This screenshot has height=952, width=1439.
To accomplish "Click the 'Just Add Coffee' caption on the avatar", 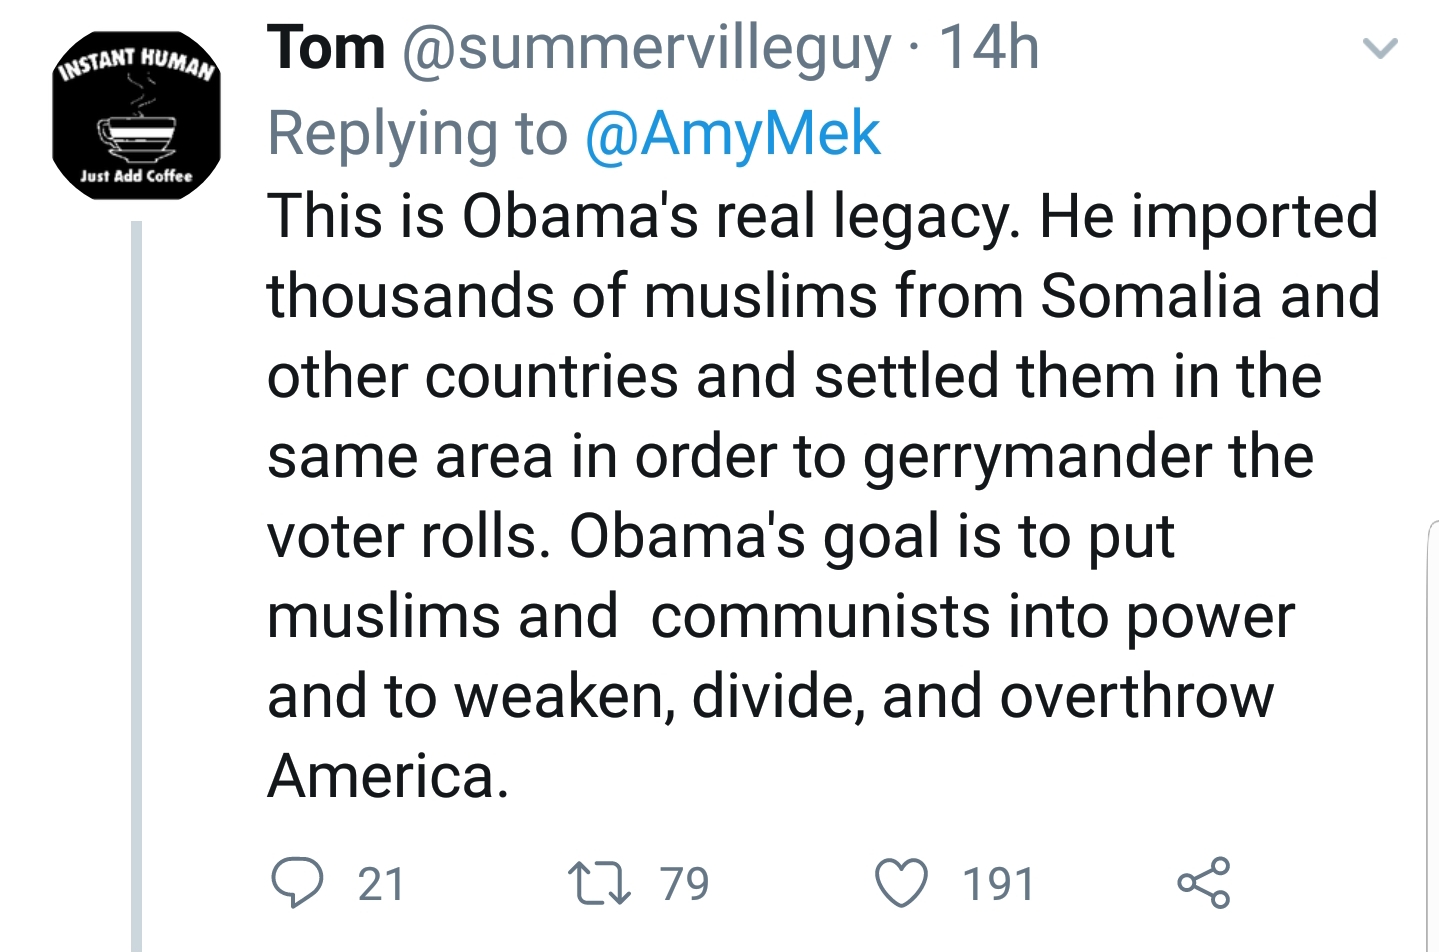I will point(136,176).
